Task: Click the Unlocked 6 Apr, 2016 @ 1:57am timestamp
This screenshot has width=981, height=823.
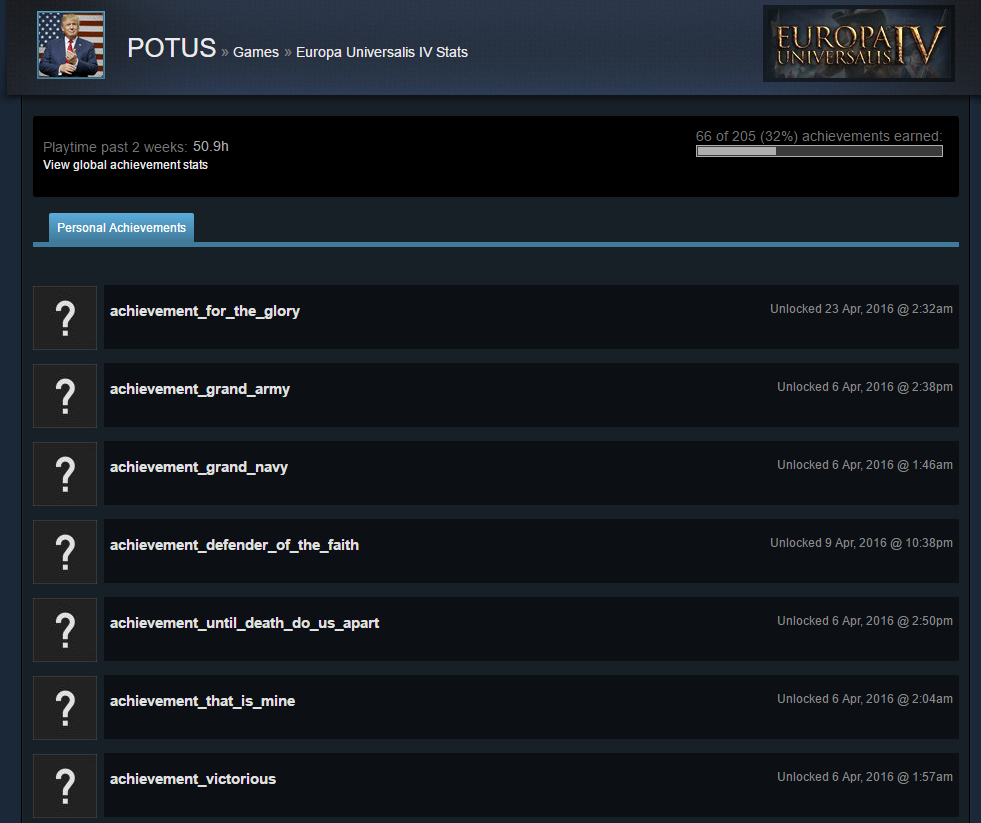Action: [x=865, y=776]
